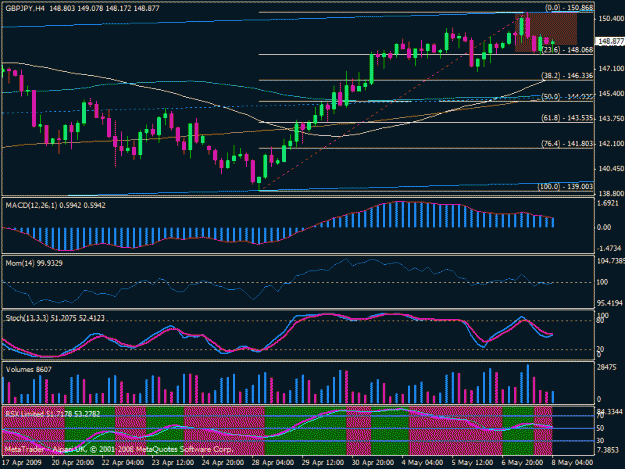Viewport: 625px width, 469px height.
Task: Click the RSX Limited indicator label
Action: click(52, 414)
